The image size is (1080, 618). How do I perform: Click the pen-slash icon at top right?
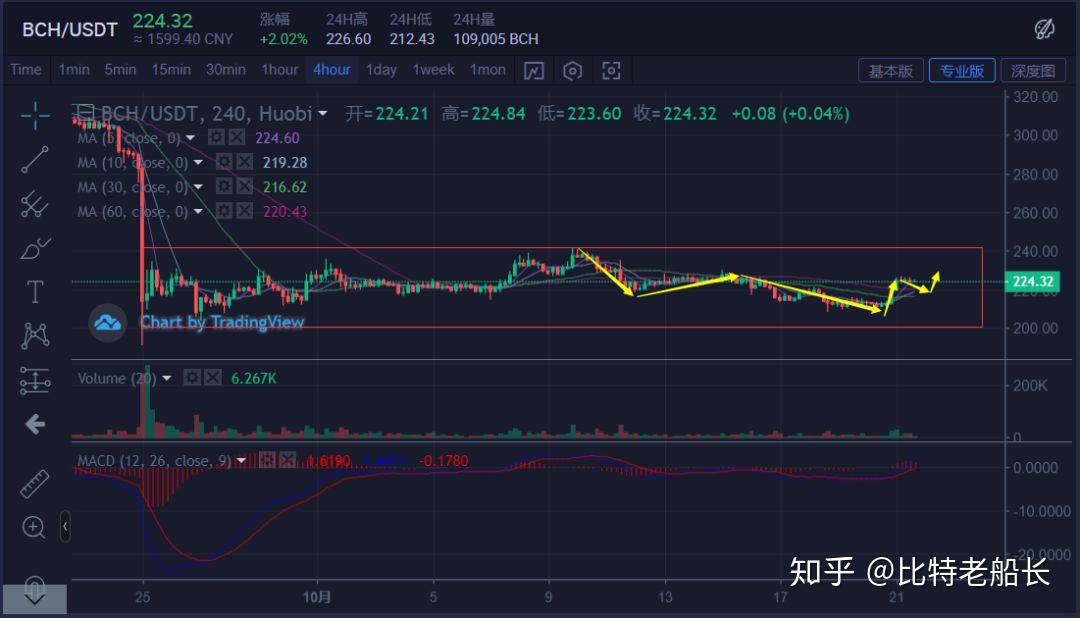coord(1044,29)
